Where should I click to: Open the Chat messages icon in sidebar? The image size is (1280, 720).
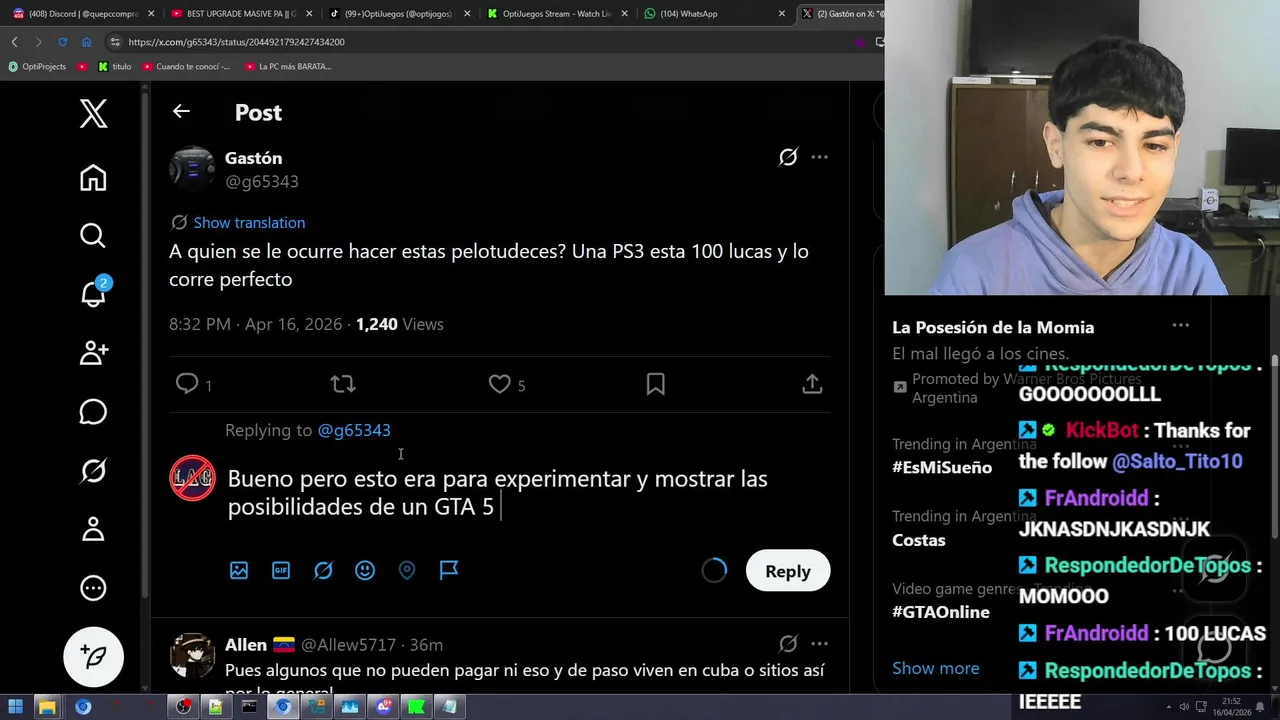93,411
